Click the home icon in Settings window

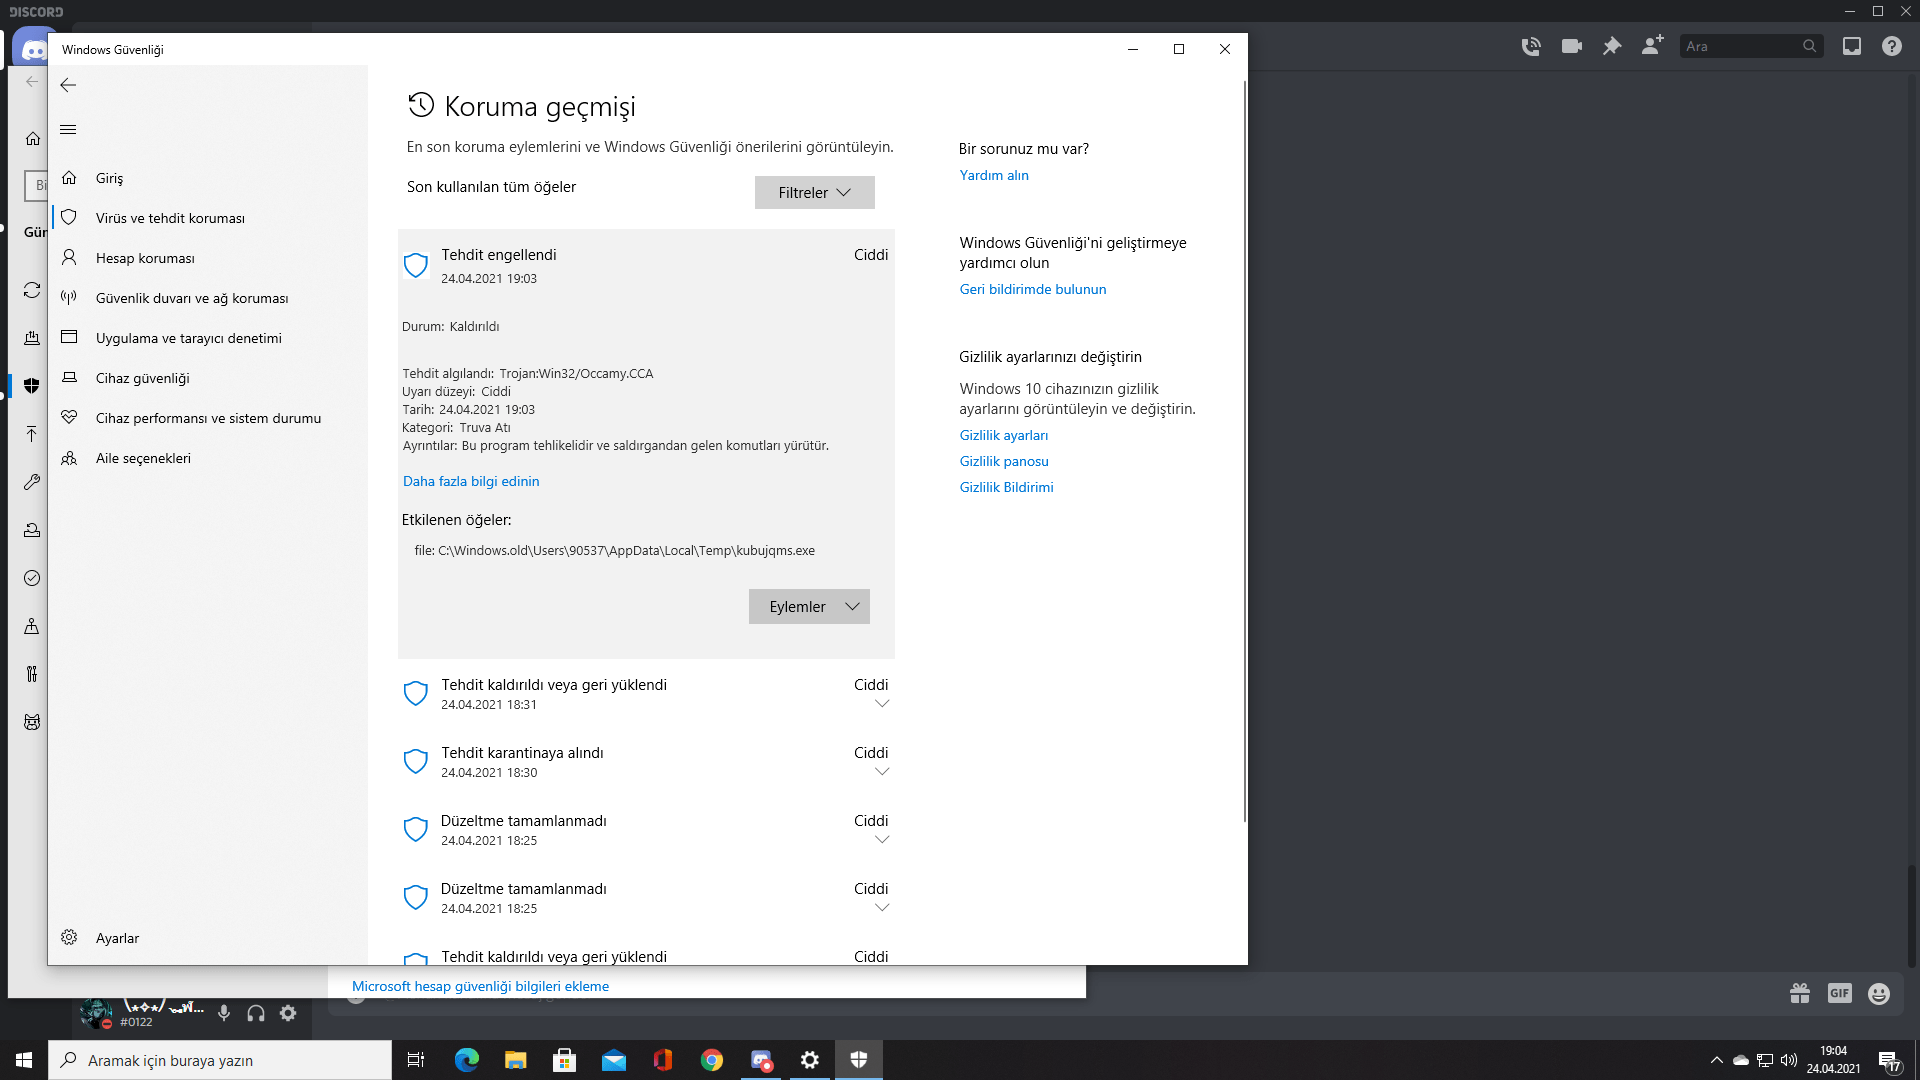[x=33, y=138]
